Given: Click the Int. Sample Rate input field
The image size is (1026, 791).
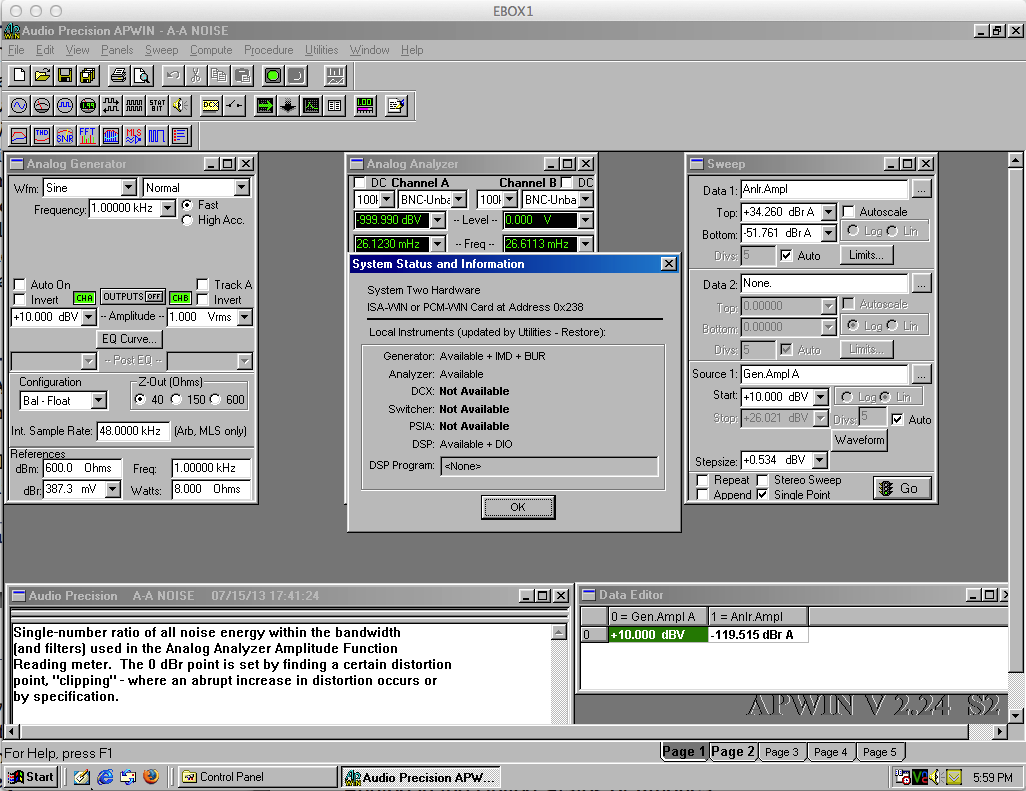Looking at the screenshot, I should pyautogui.click(x=133, y=431).
